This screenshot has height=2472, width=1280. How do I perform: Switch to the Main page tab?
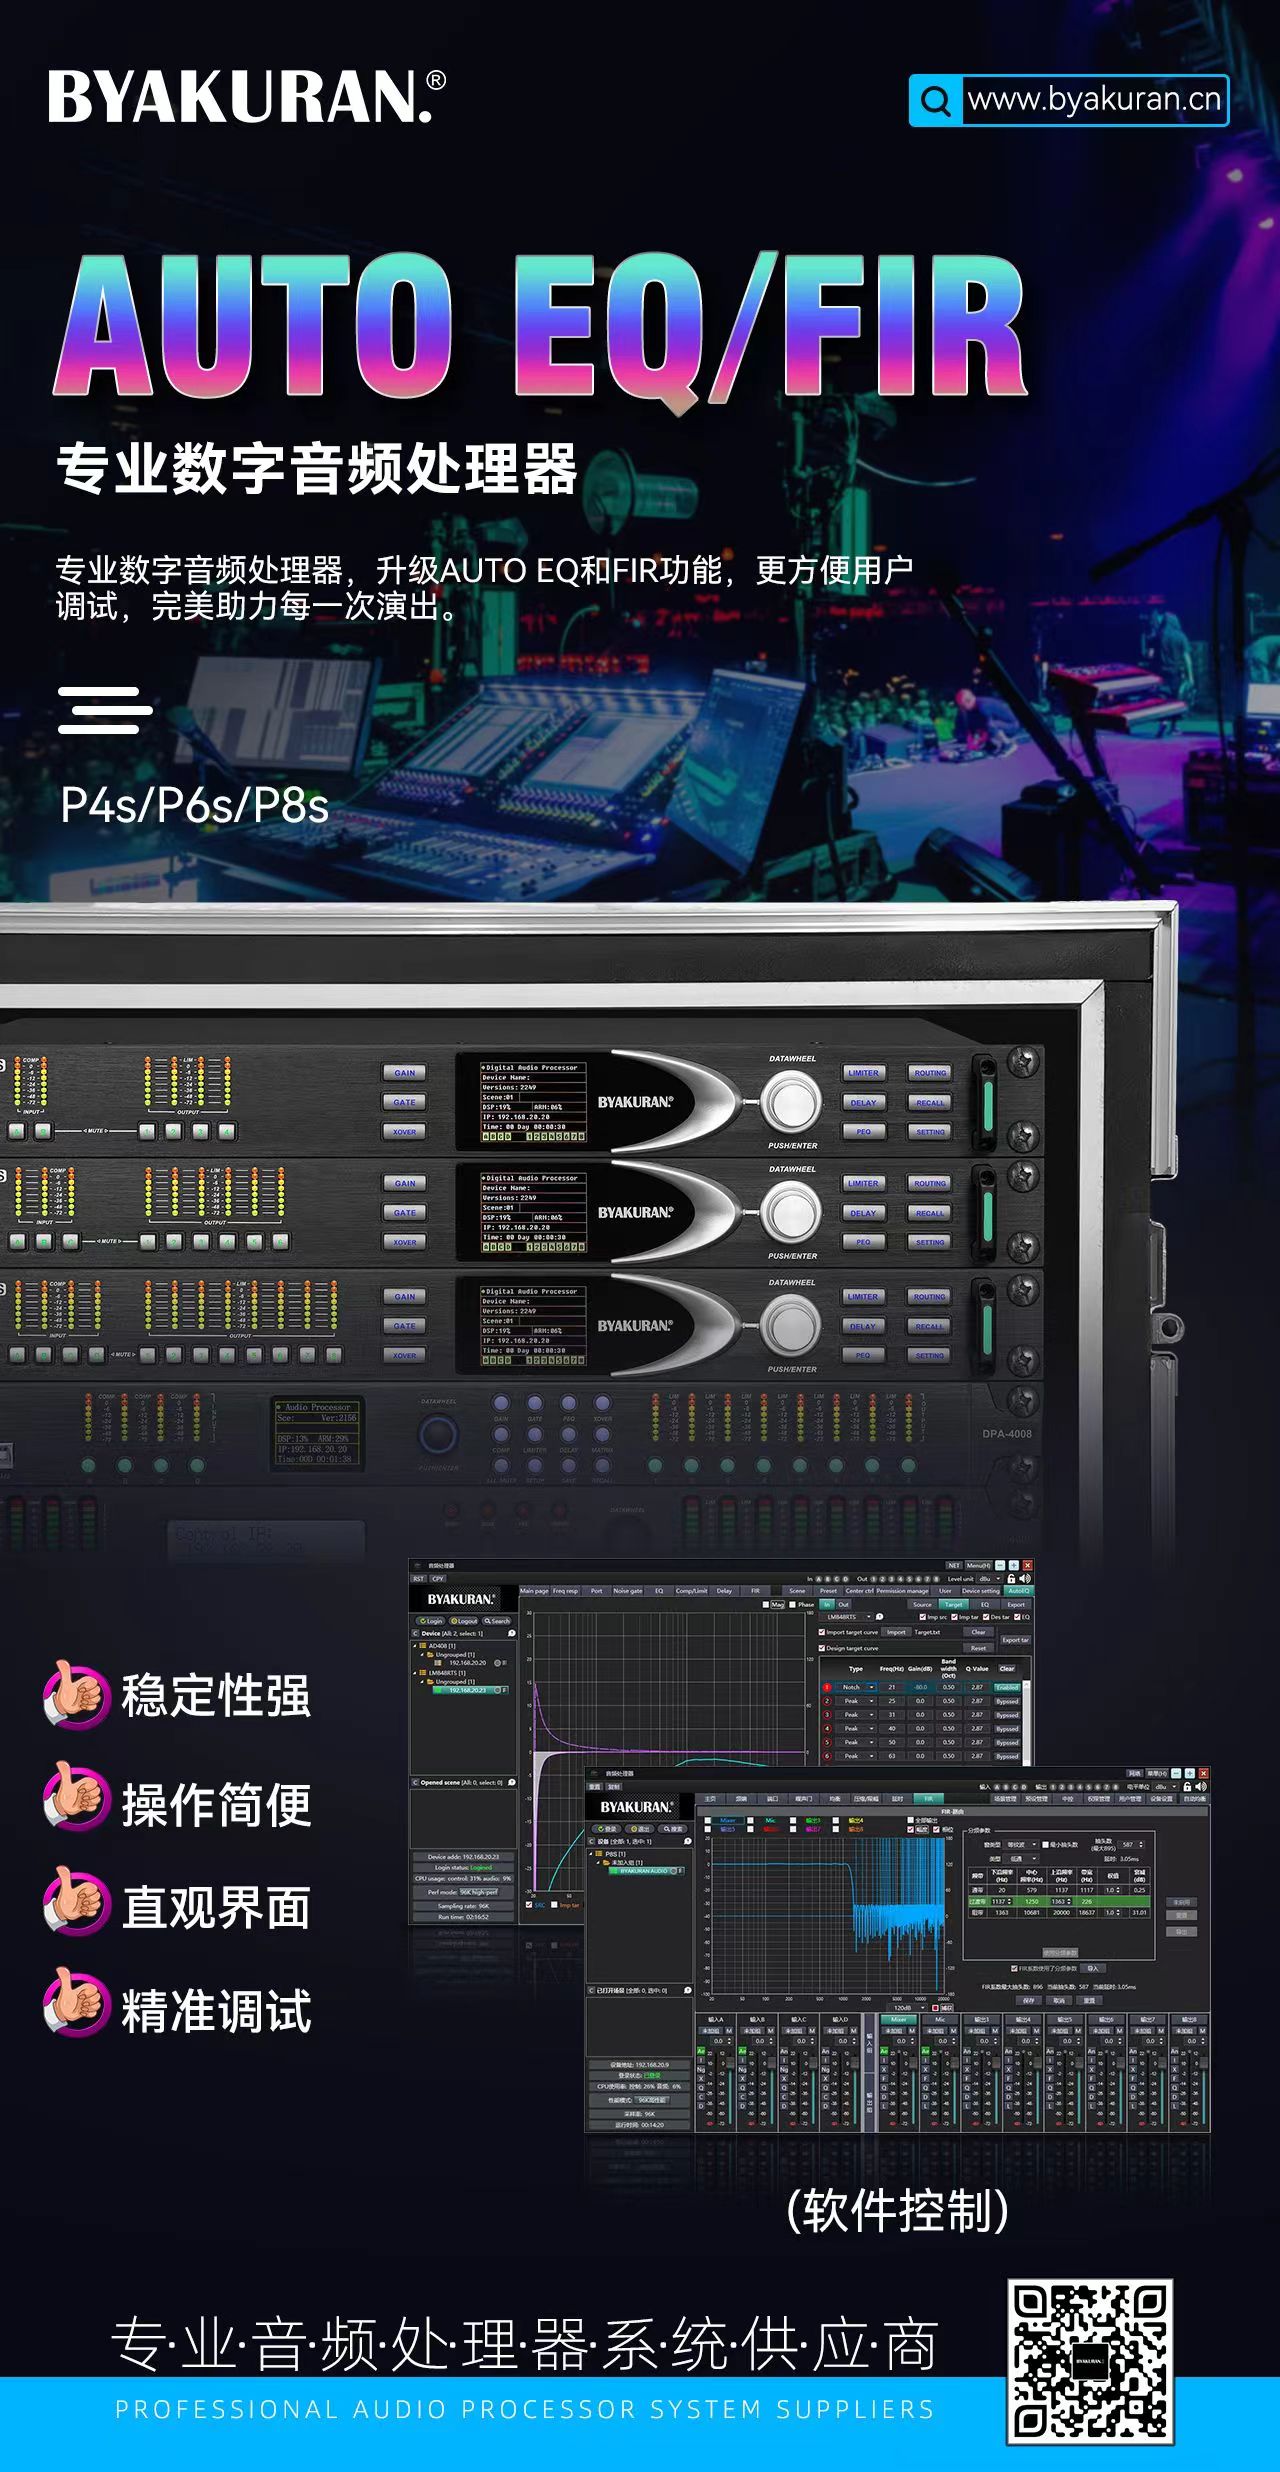pyautogui.click(x=534, y=1591)
